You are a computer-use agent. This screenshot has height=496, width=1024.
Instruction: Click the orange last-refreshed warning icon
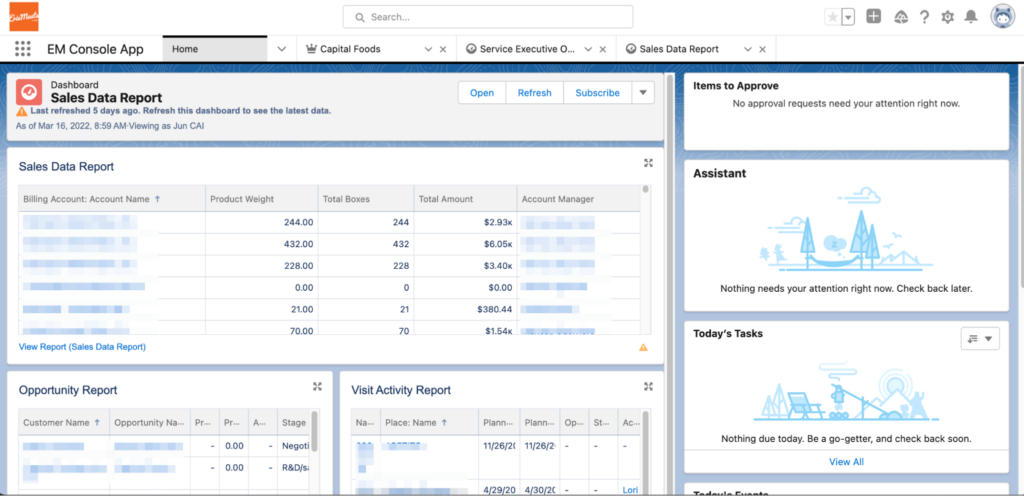[22, 111]
